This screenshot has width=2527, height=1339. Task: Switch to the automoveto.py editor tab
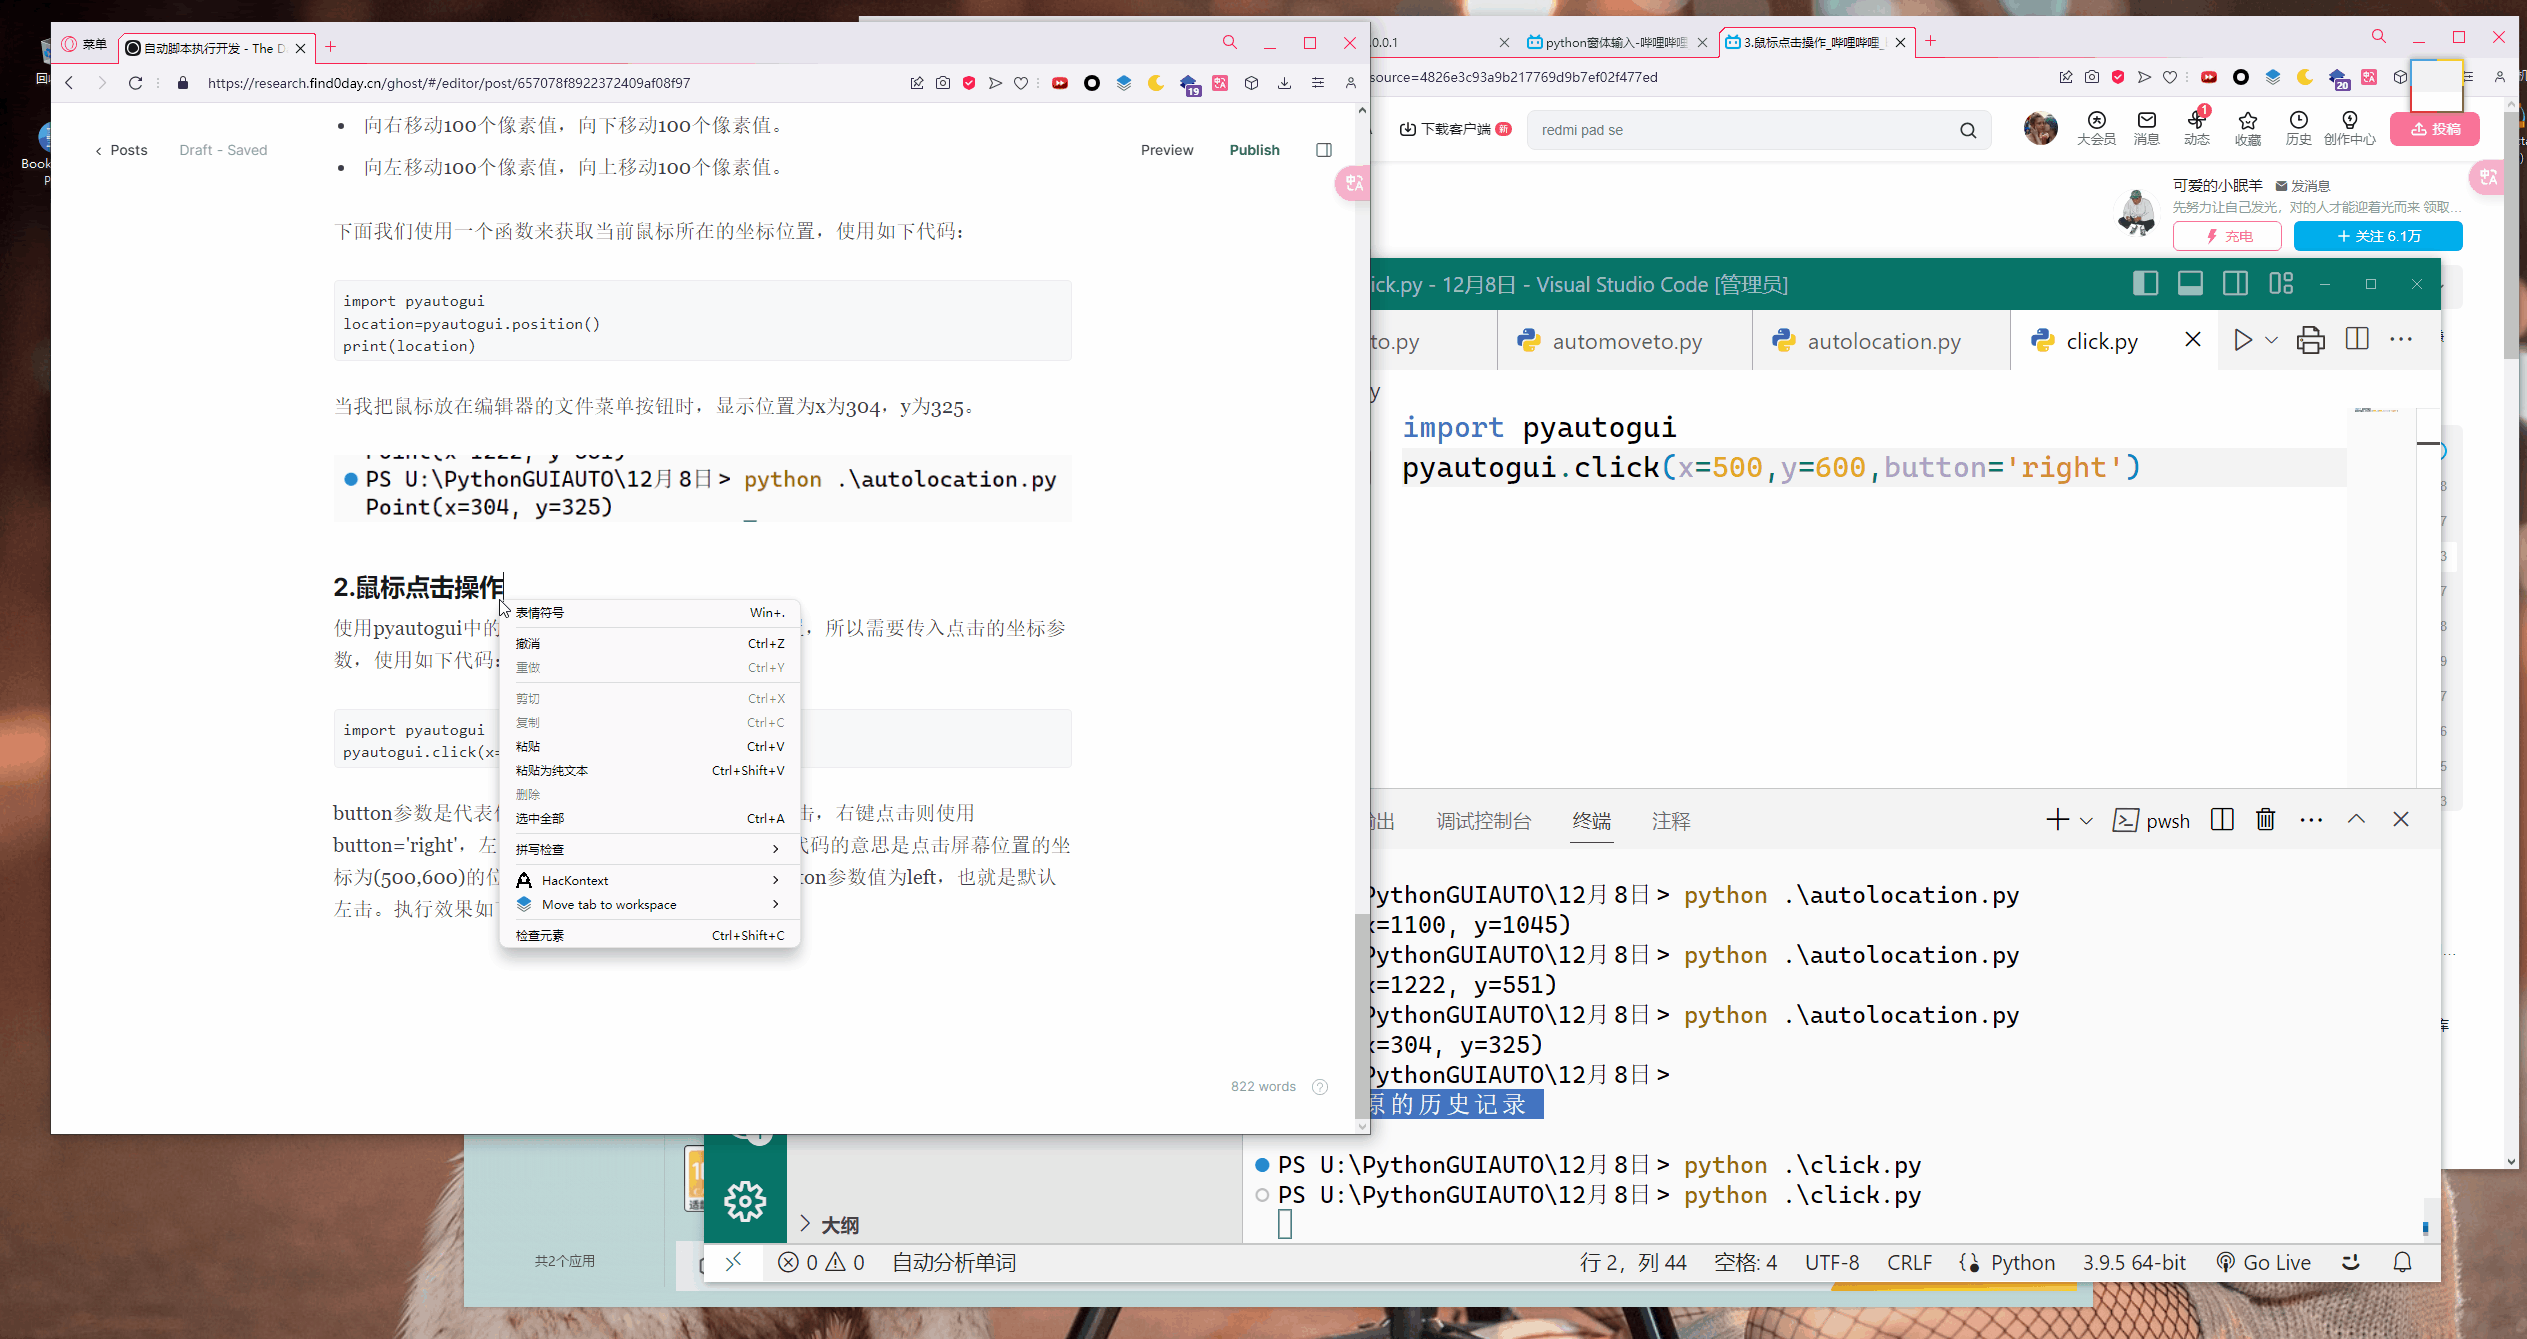coord(1625,341)
